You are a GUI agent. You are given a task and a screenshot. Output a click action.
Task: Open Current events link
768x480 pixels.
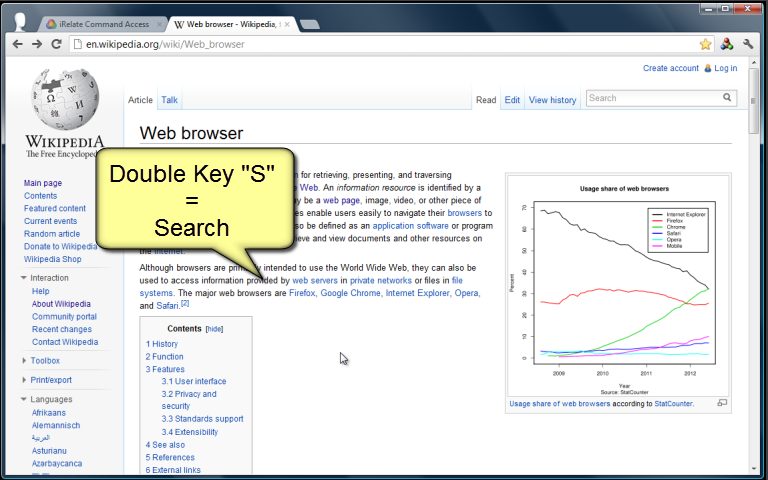tap(50, 221)
